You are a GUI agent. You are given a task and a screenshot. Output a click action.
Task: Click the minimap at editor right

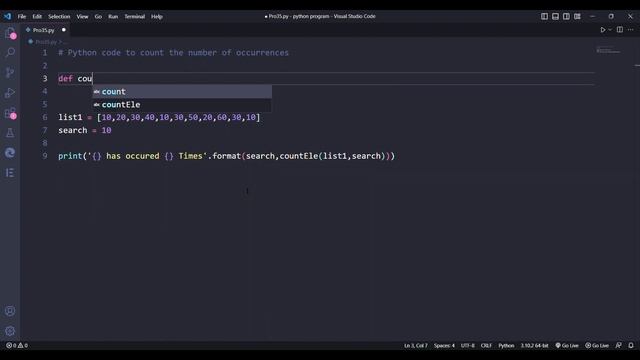pos(608,51)
